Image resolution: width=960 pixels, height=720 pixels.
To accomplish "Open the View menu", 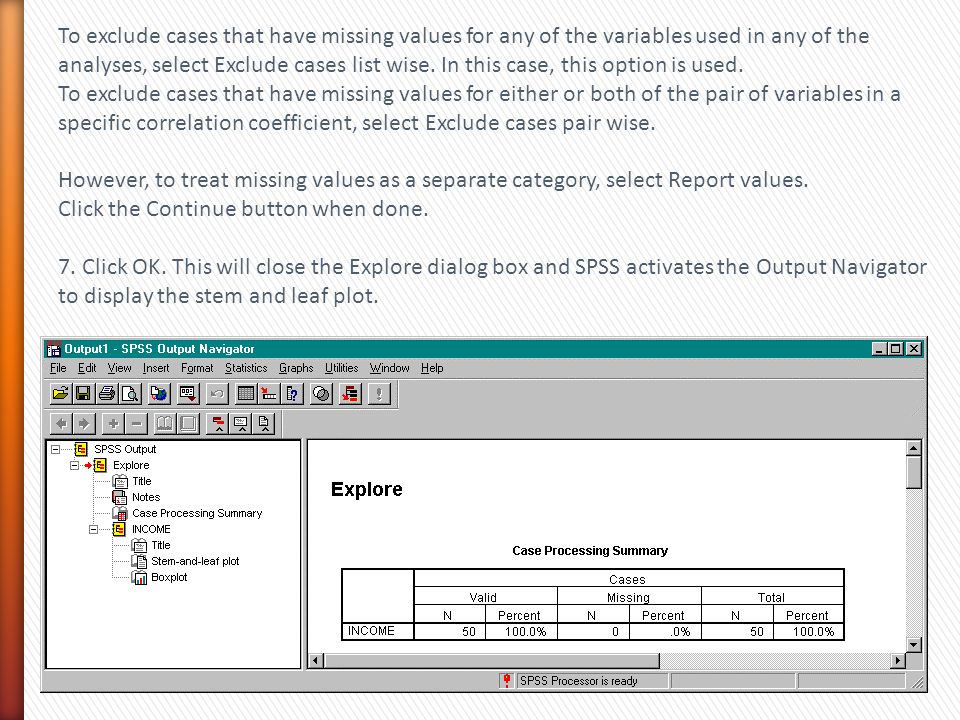I will [x=119, y=368].
